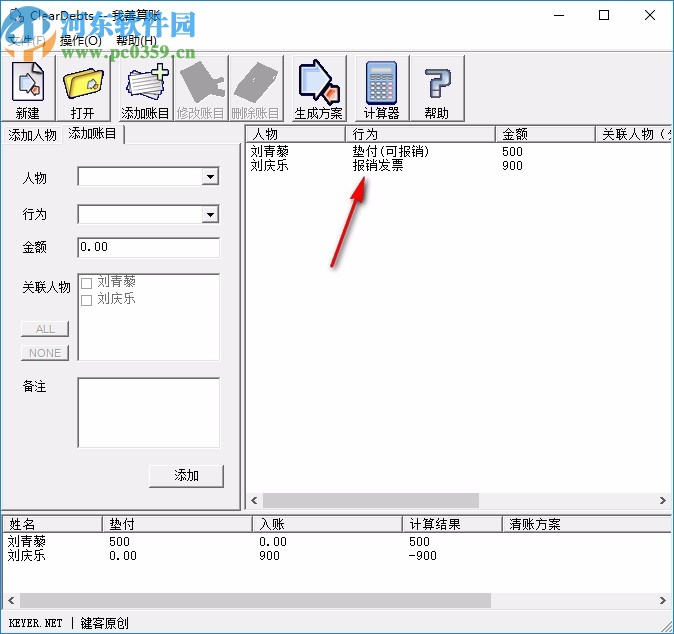
Task: Click the entries list's scroll right arrow
Action: click(x=662, y=500)
